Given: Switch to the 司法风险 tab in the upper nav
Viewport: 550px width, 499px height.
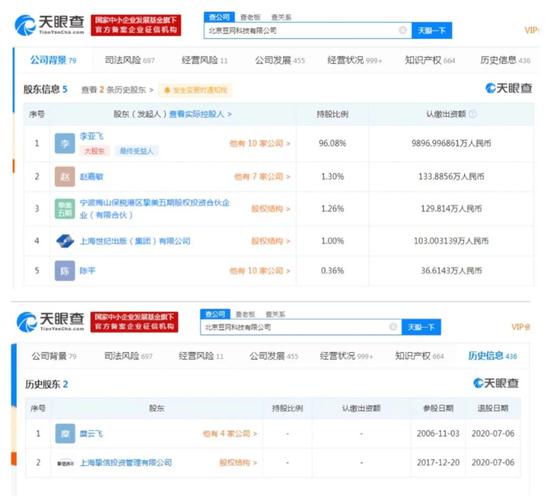Looking at the screenshot, I should pos(129,60).
